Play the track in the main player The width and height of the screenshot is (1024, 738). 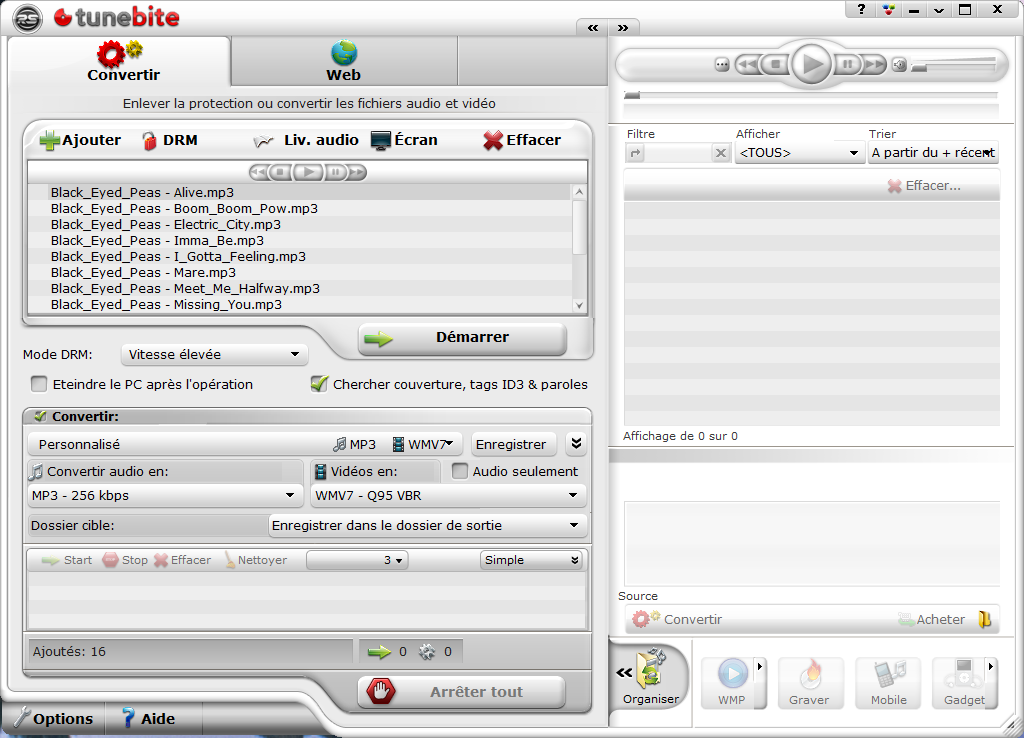tap(812, 64)
